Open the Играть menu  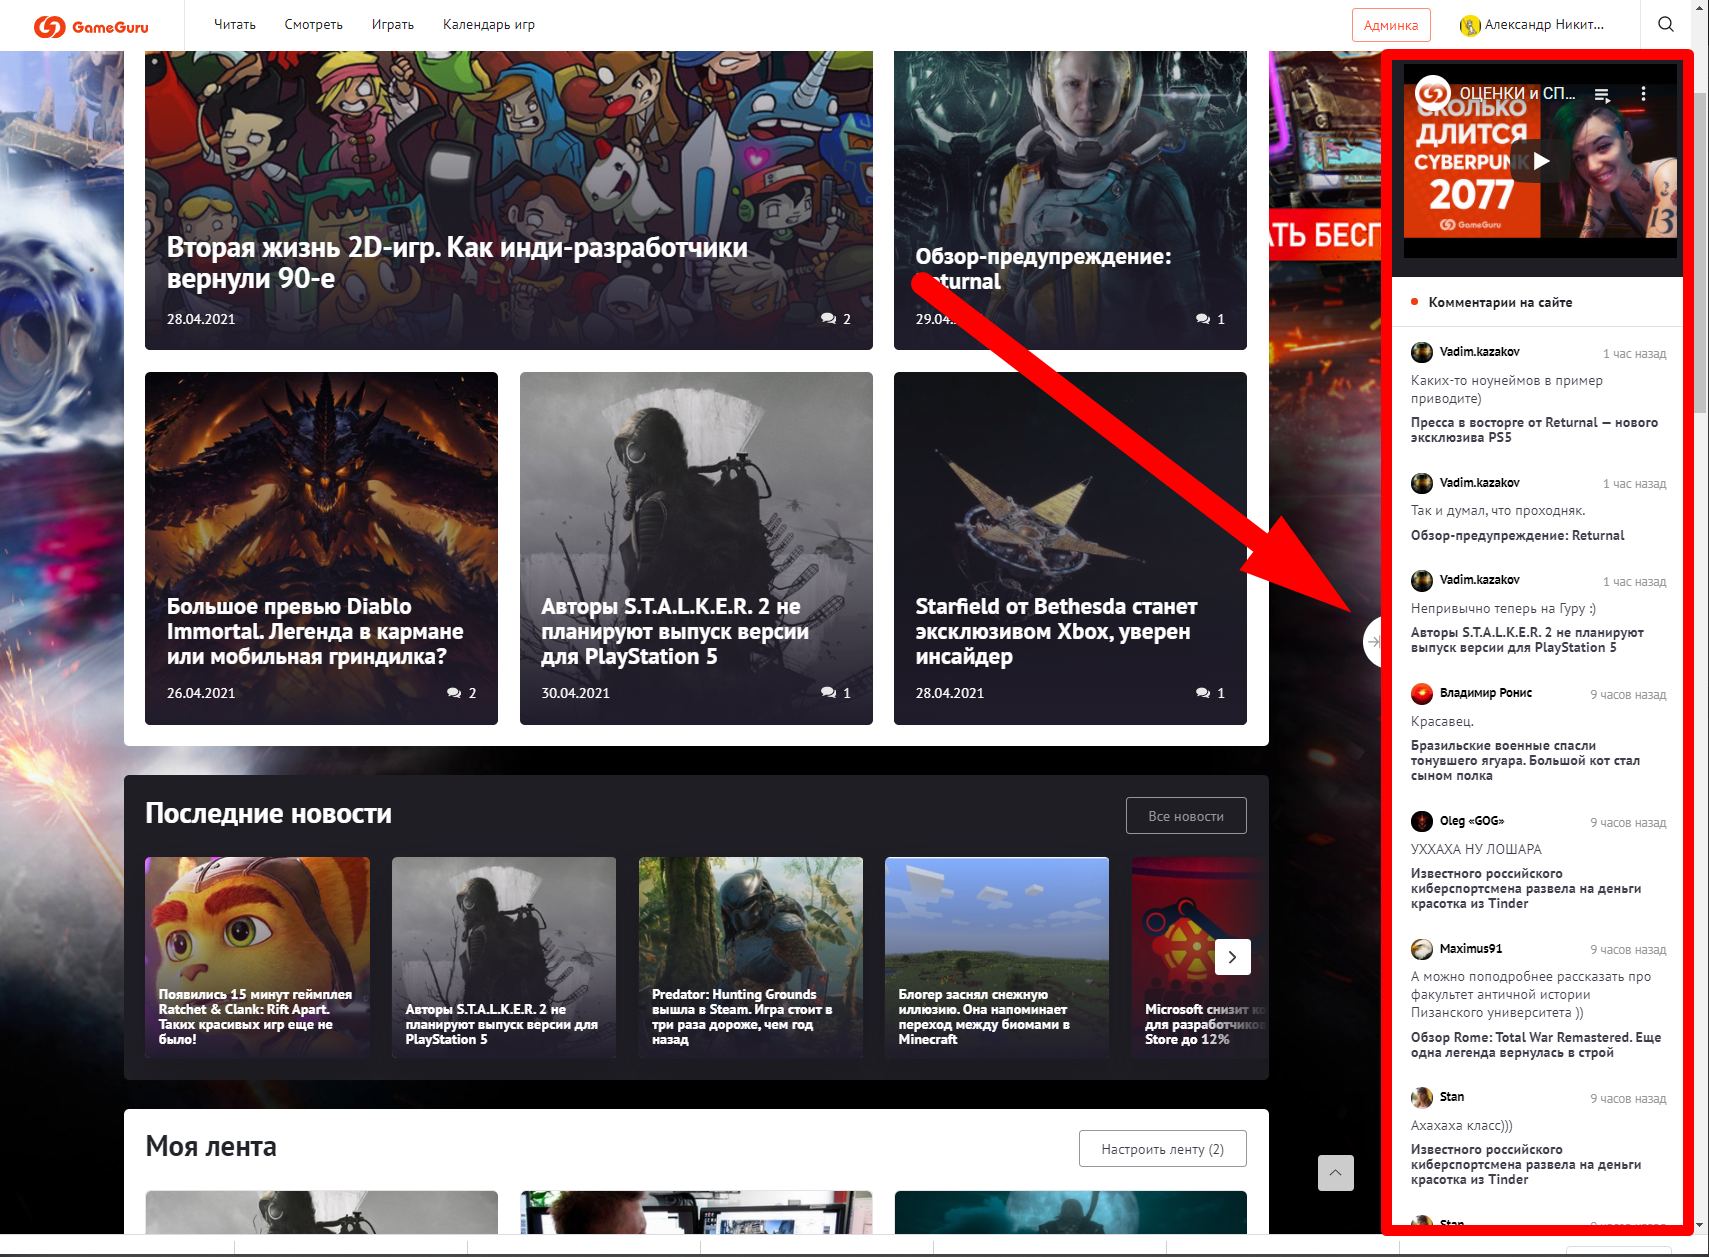pyautogui.click(x=393, y=25)
